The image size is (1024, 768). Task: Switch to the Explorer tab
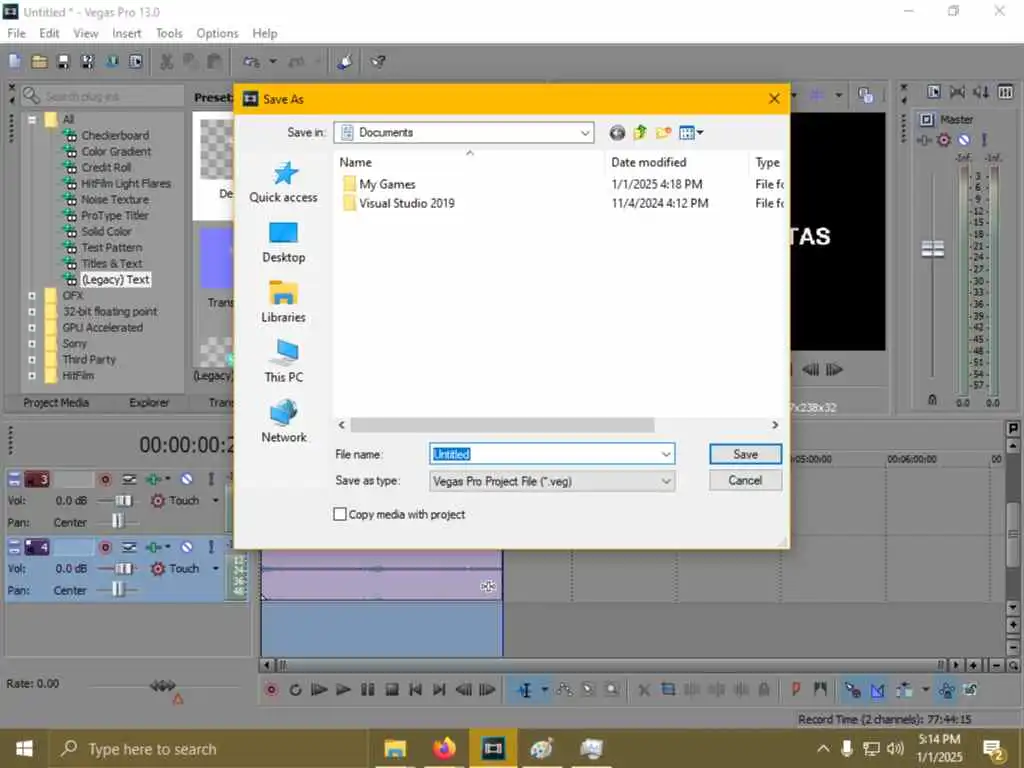[x=149, y=403]
